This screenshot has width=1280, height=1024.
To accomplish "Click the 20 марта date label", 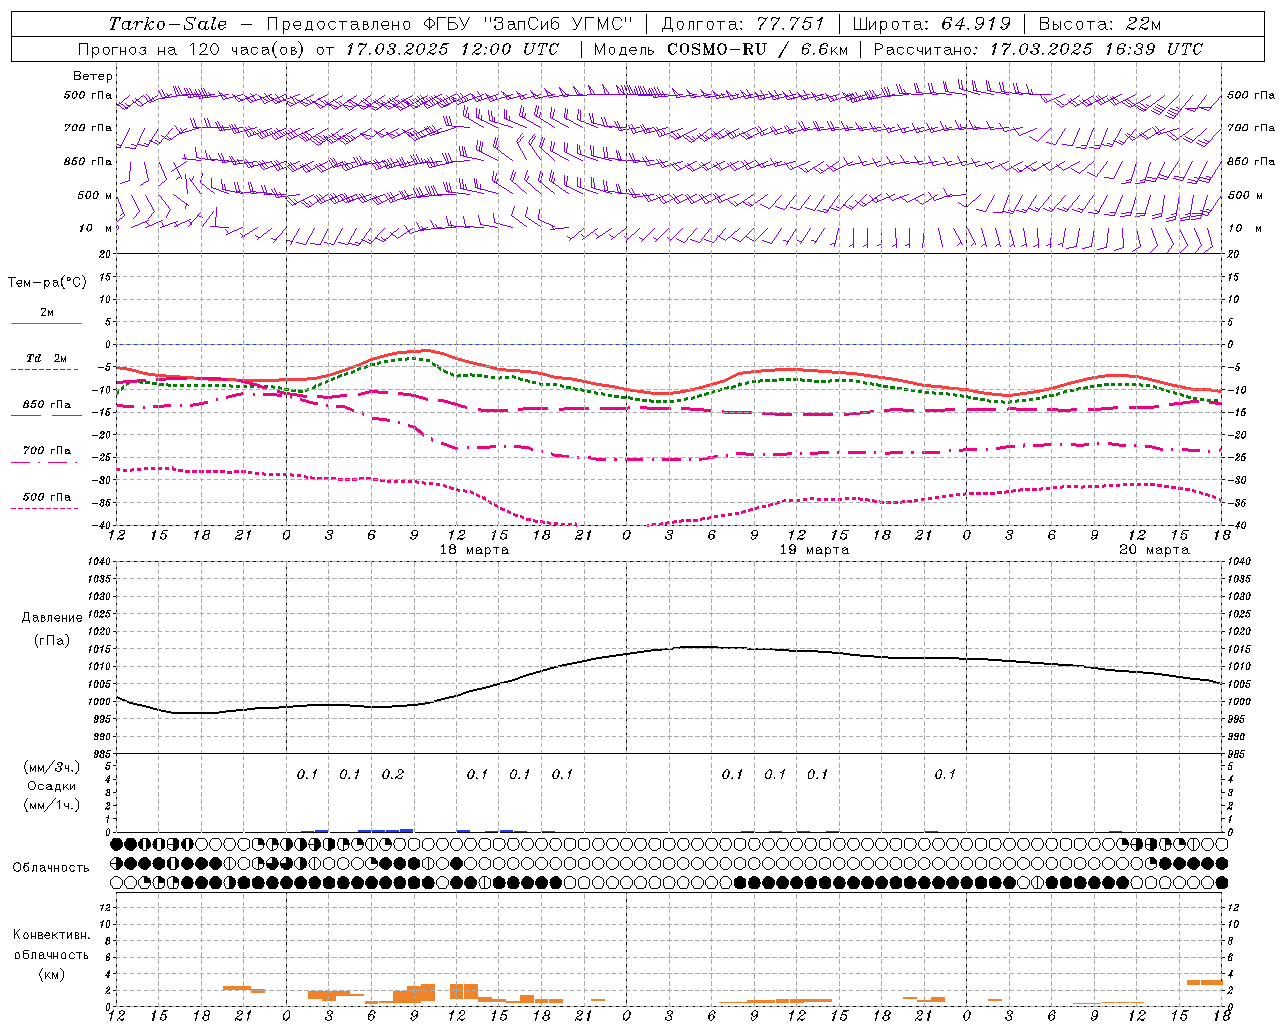I will [1155, 550].
